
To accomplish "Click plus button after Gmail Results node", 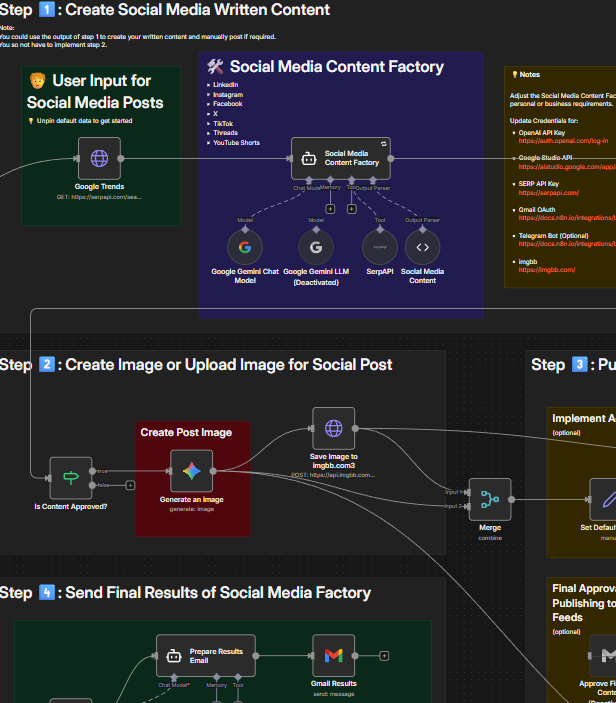I will 384,655.
